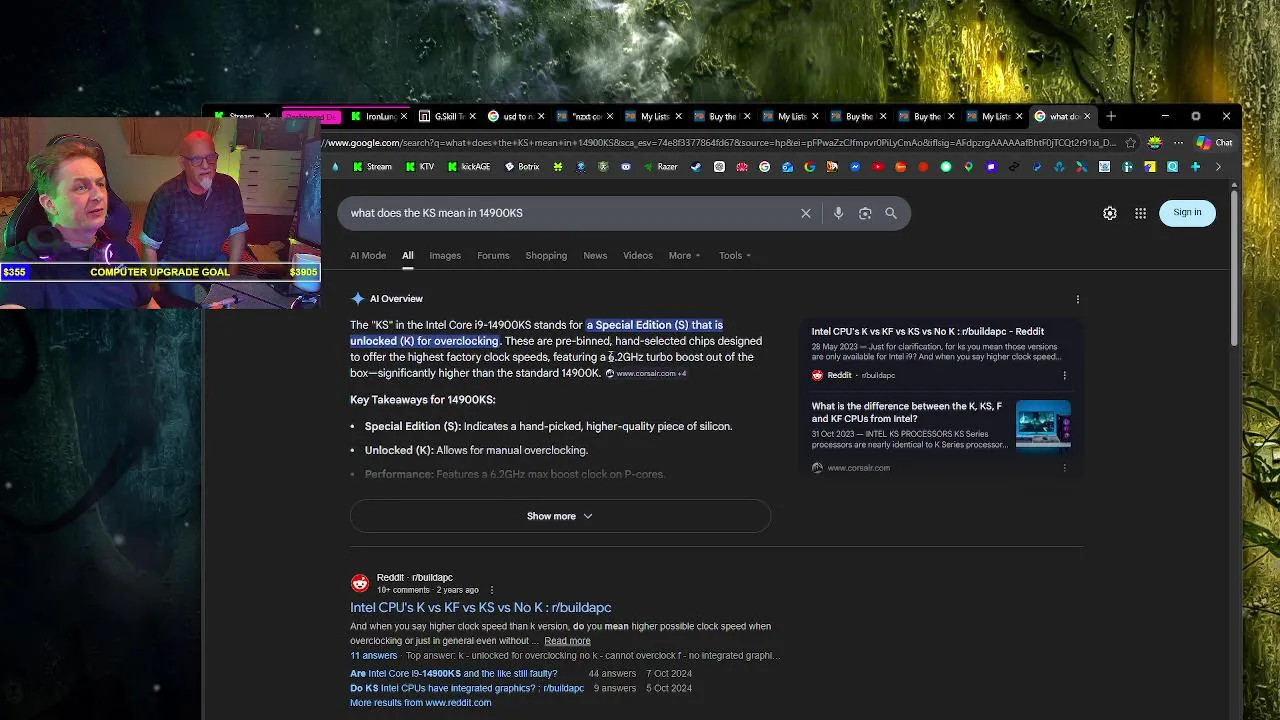Select the Forums search tab
Viewport: 1280px width, 720px height.
[493, 256]
